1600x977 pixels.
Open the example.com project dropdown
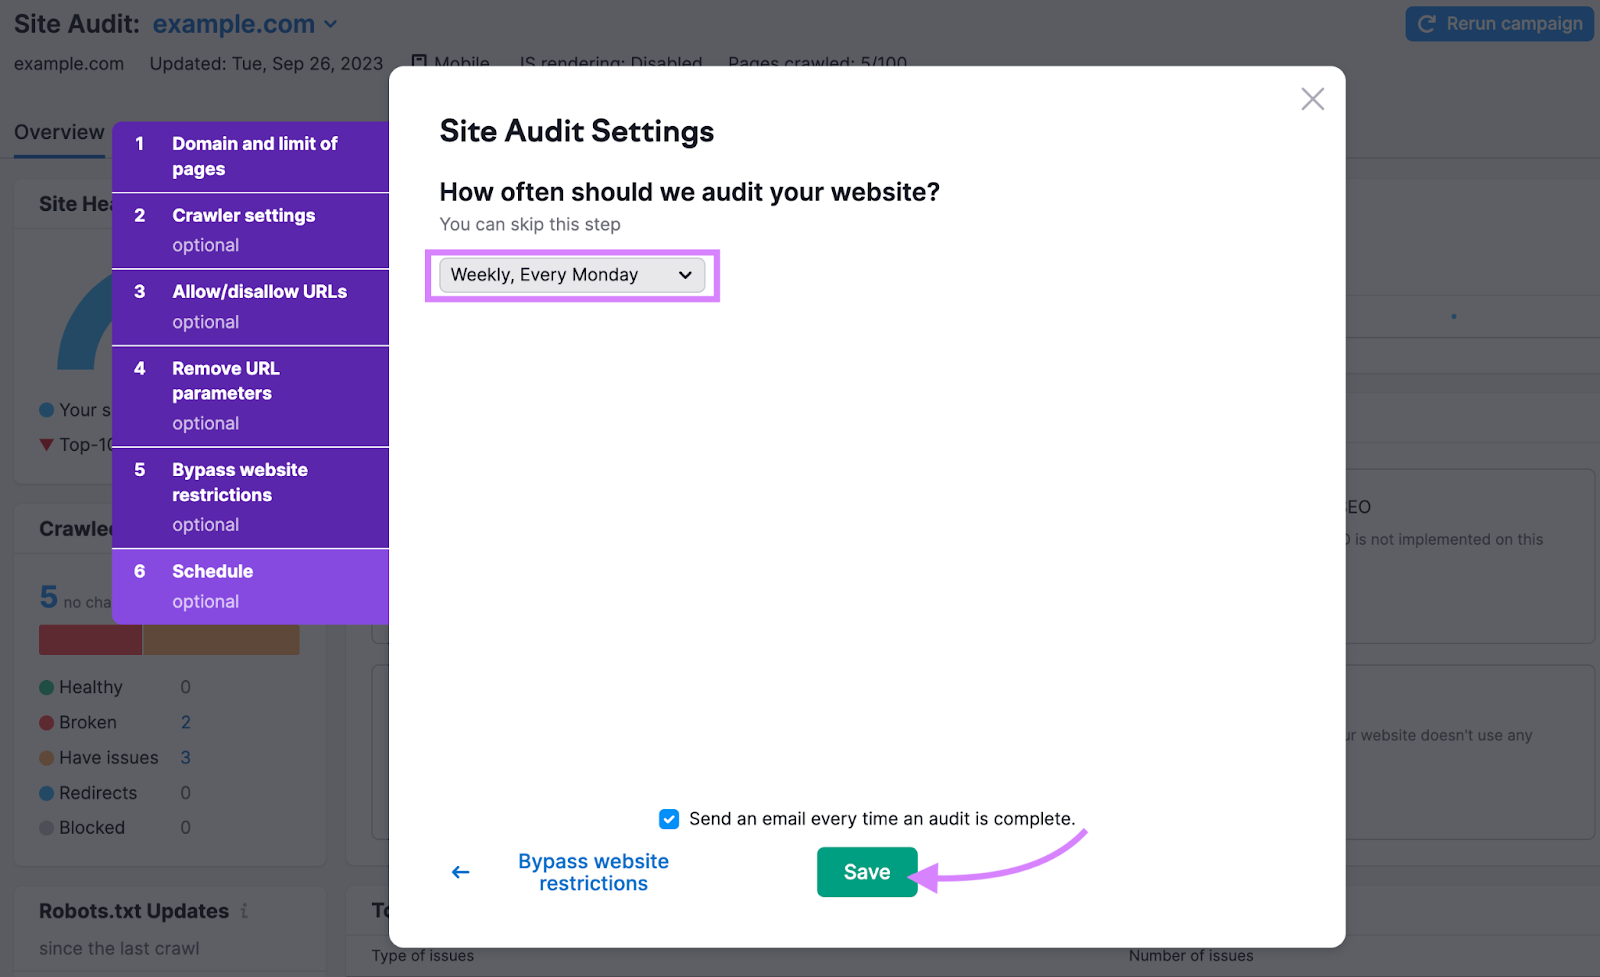tap(331, 23)
